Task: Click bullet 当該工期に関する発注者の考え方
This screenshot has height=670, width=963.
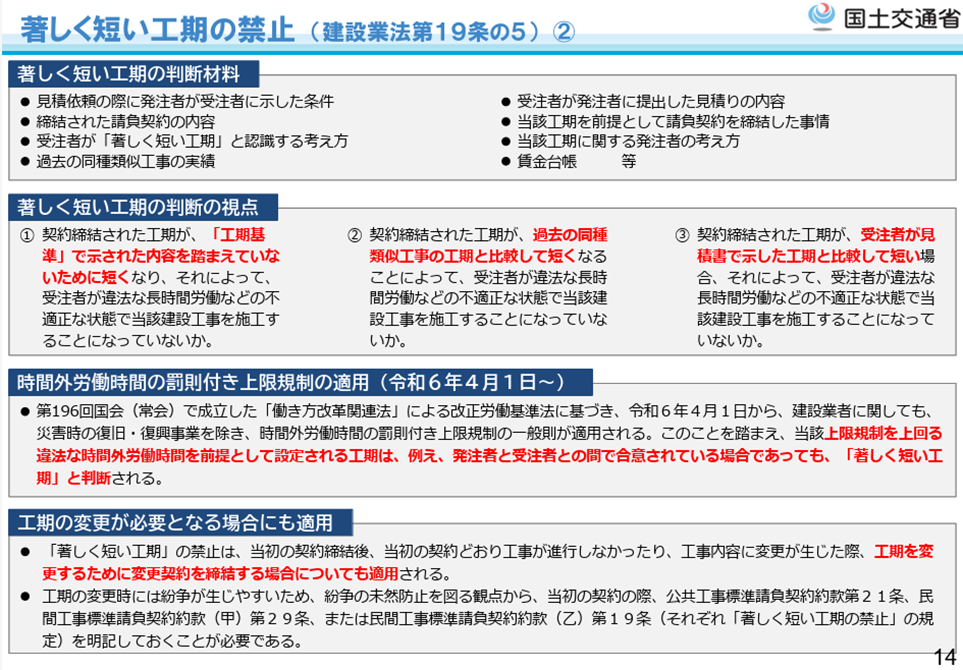Action: click(x=628, y=141)
